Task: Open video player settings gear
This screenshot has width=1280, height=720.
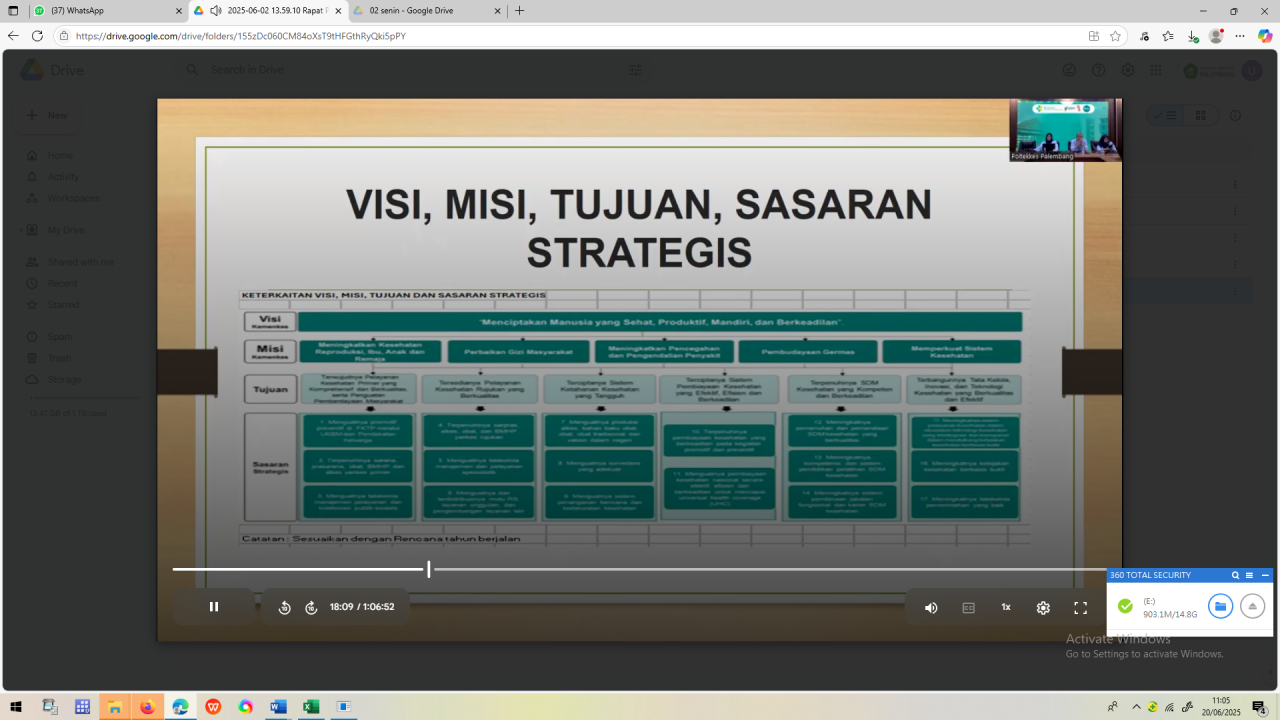Action: (1043, 607)
